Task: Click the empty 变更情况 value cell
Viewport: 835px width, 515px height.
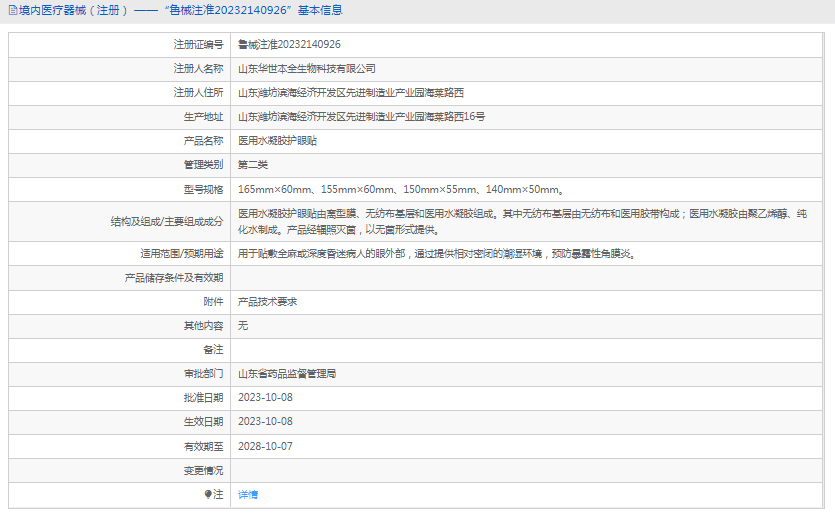Action: [x=528, y=470]
